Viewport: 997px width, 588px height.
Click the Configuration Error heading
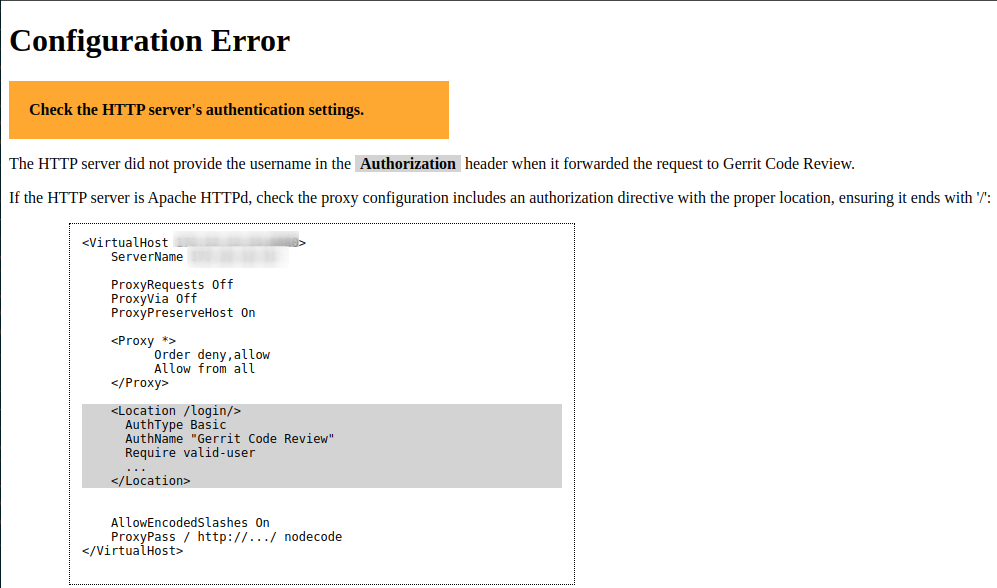pyautogui.click(x=148, y=41)
